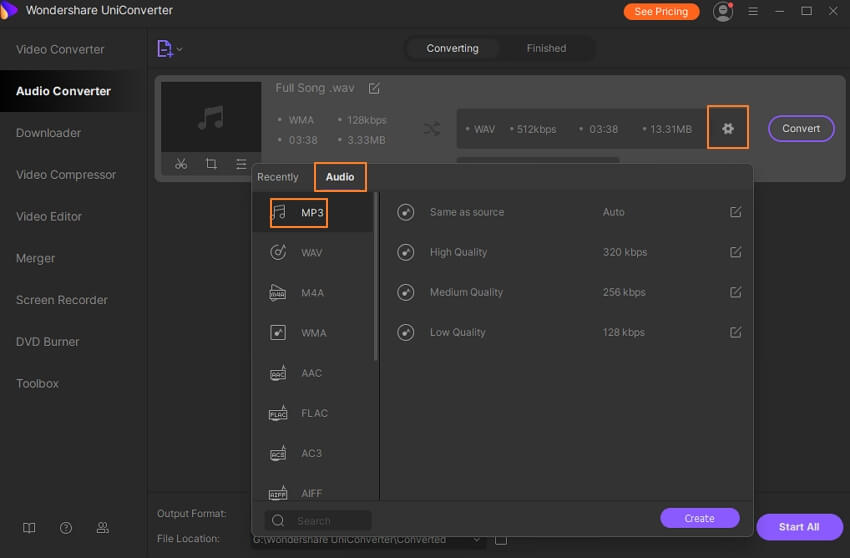Open the trim scissors tool

(181, 163)
